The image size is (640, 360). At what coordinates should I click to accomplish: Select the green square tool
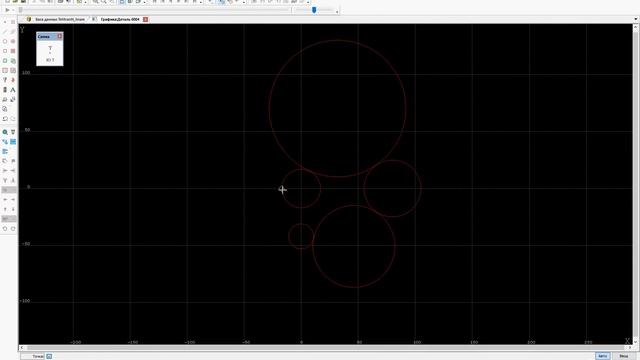point(5,61)
